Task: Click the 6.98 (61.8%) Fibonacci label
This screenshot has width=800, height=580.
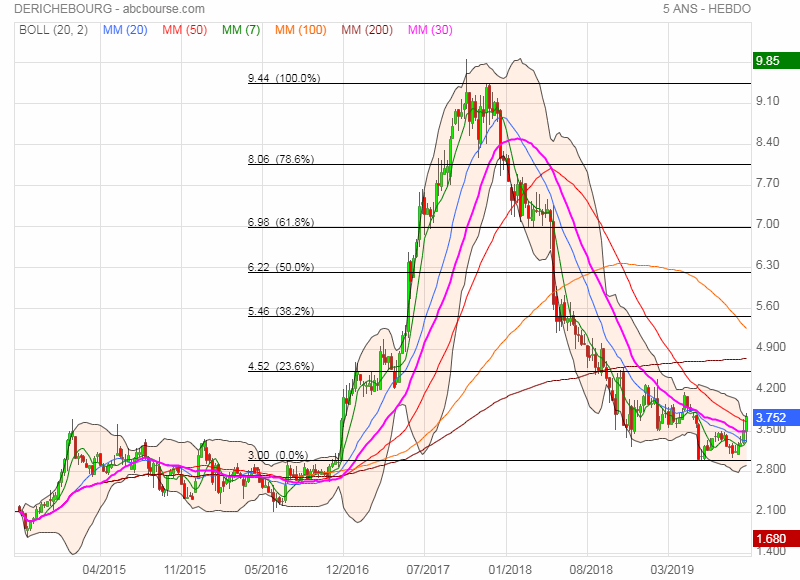Action: (x=281, y=222)
